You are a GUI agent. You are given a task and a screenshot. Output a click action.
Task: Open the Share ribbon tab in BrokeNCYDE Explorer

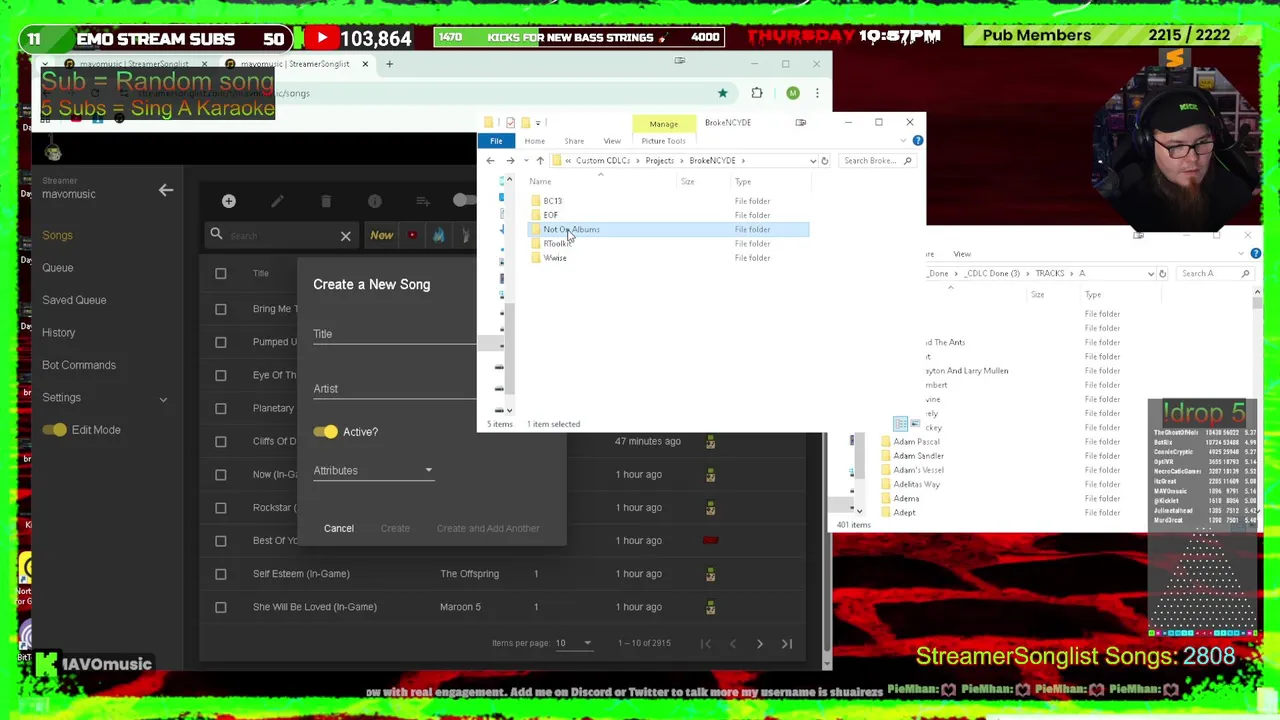pos(574,141)
